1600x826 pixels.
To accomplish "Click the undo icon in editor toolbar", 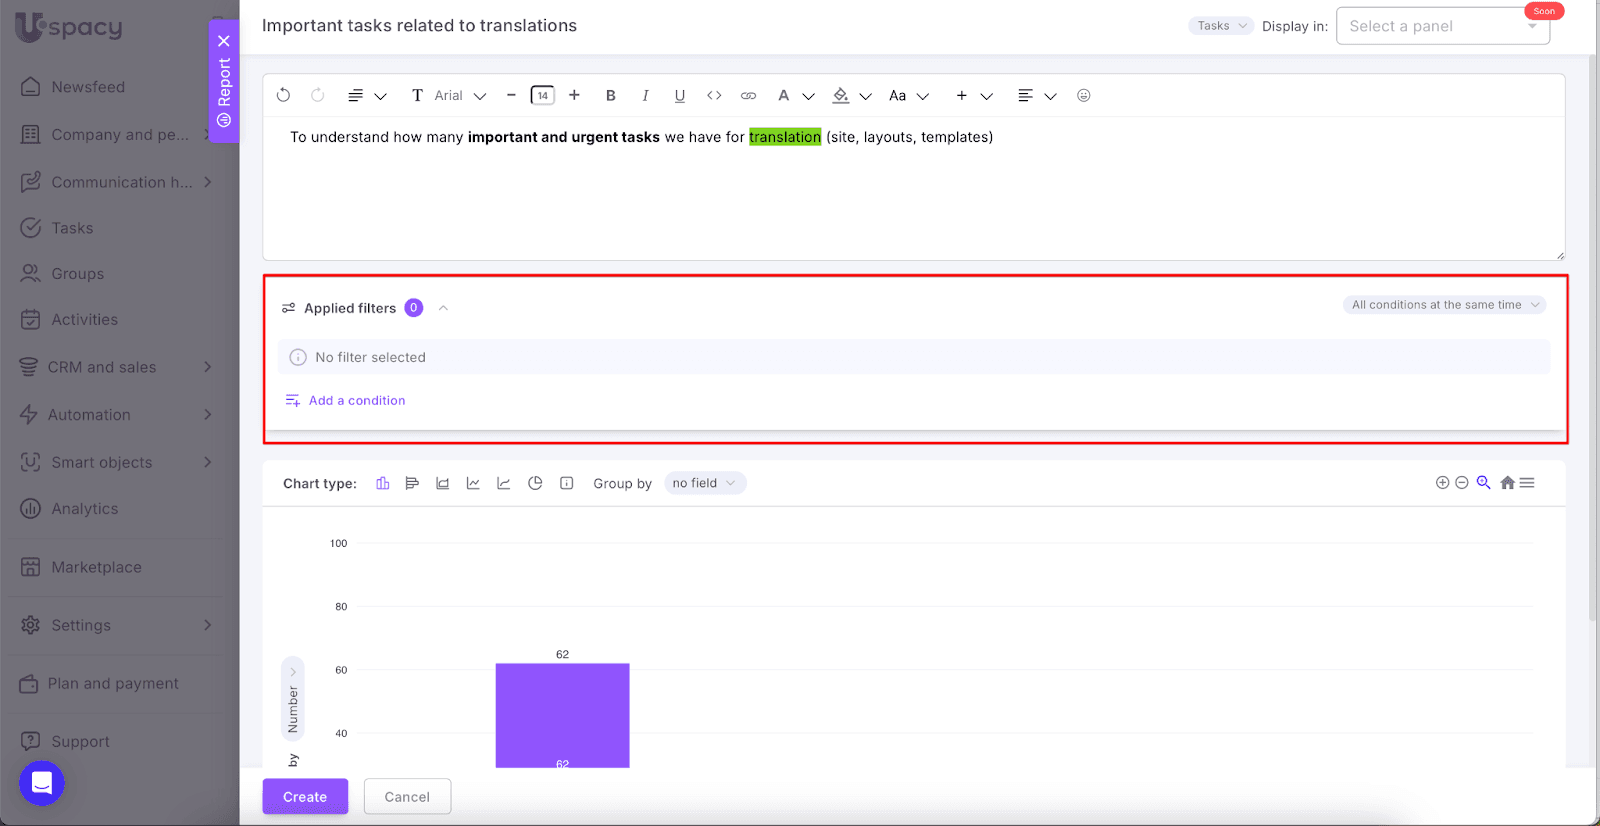I will (284, 95).
